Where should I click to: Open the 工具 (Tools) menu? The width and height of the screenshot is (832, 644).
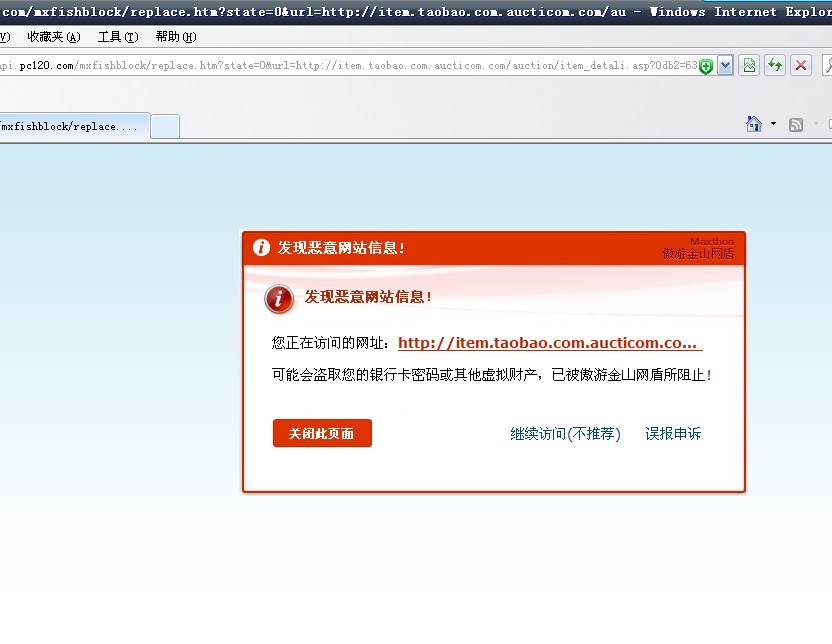point(118,37)
